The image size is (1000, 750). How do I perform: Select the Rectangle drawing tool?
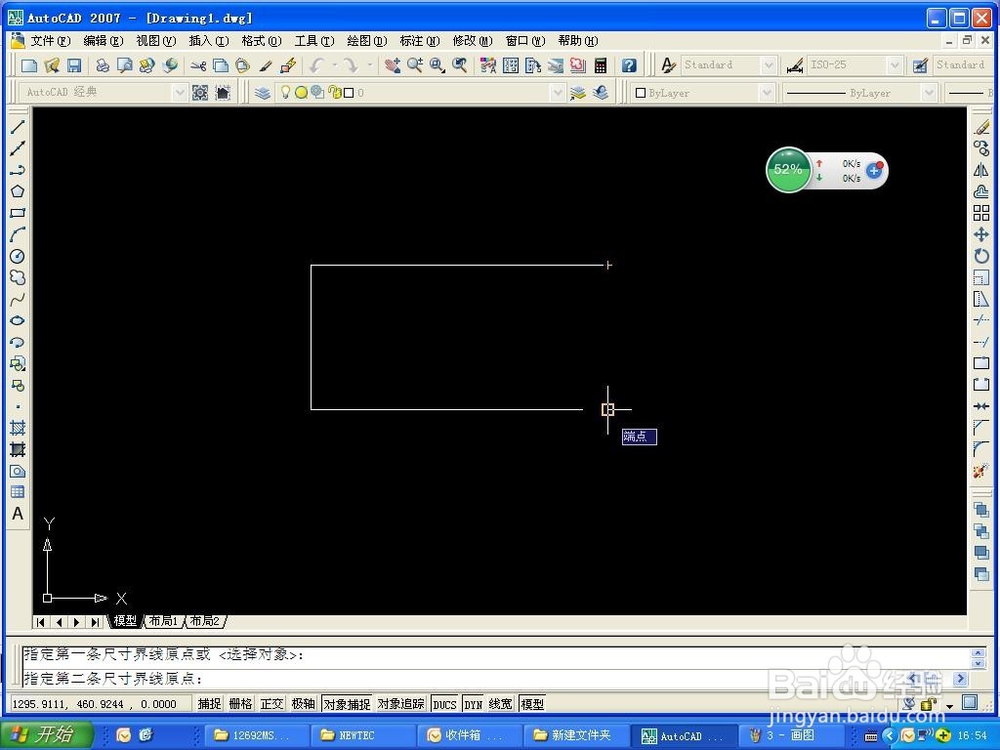point(17,213)
